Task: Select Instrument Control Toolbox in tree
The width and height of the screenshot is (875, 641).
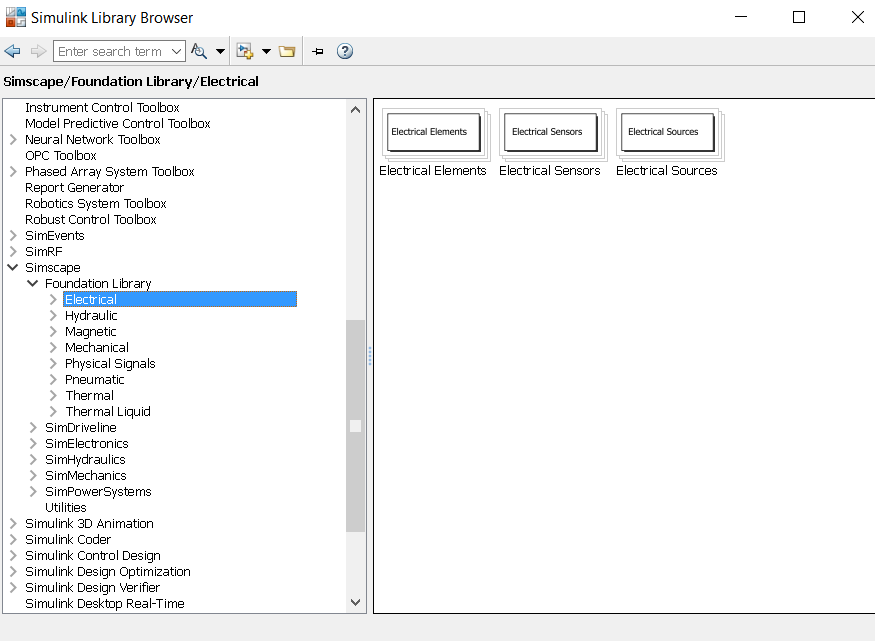Action: pyautogui.click(x=102, y=108)
